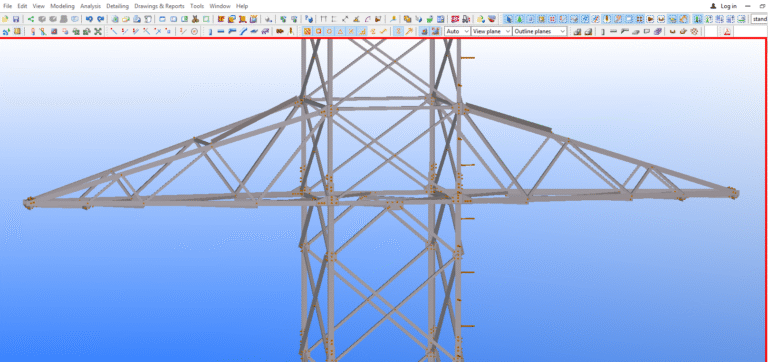Click the blue question mark help icon
The height and width of the screenshot is (362, 768).
pyautogui.click(x=308, y=19)
